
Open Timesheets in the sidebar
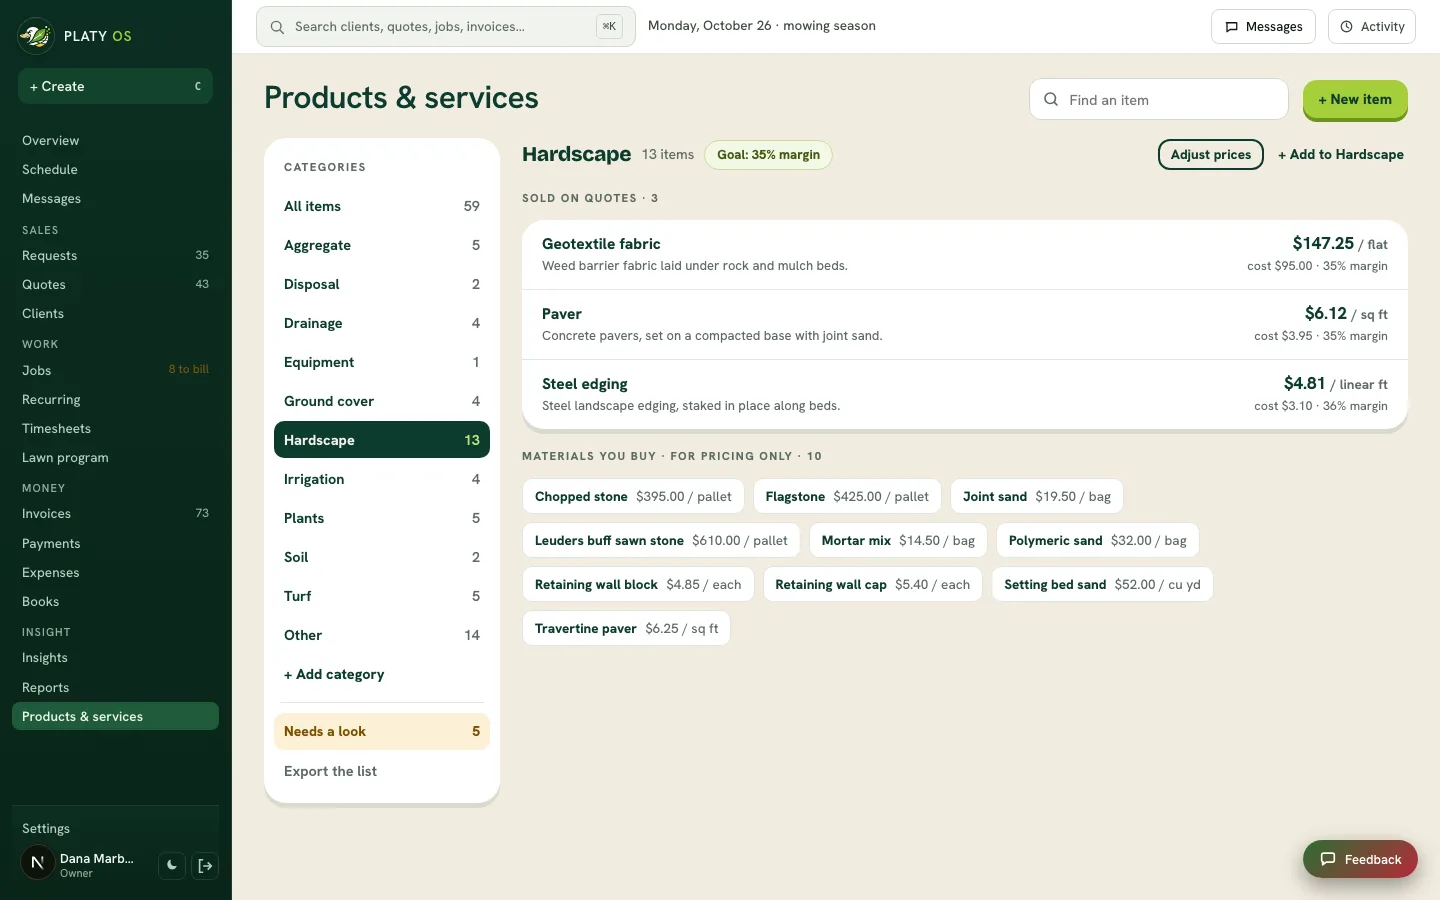(115, 429)
